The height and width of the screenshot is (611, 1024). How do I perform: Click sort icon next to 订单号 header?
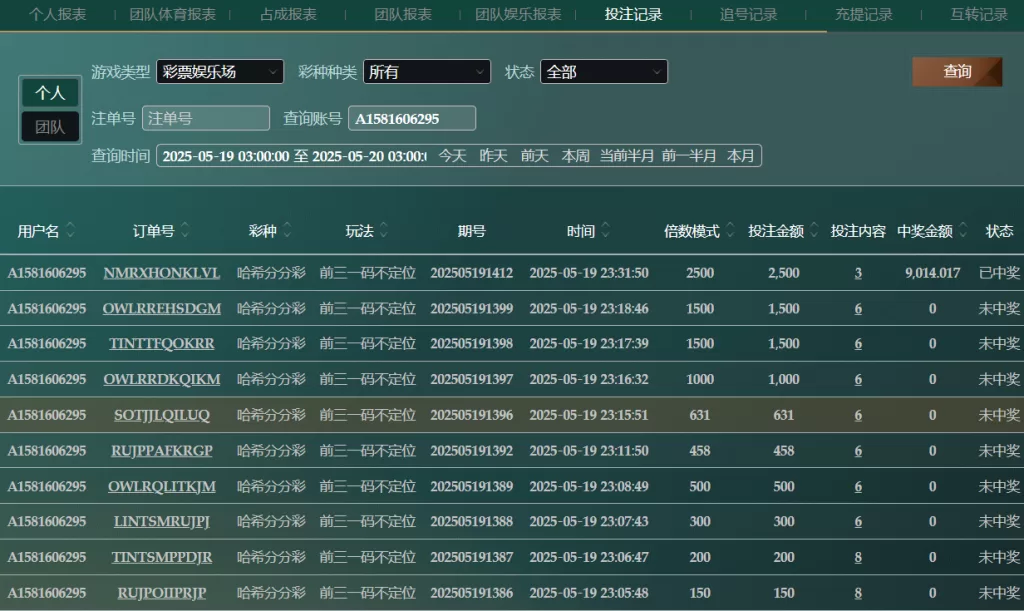pos(186,231)
